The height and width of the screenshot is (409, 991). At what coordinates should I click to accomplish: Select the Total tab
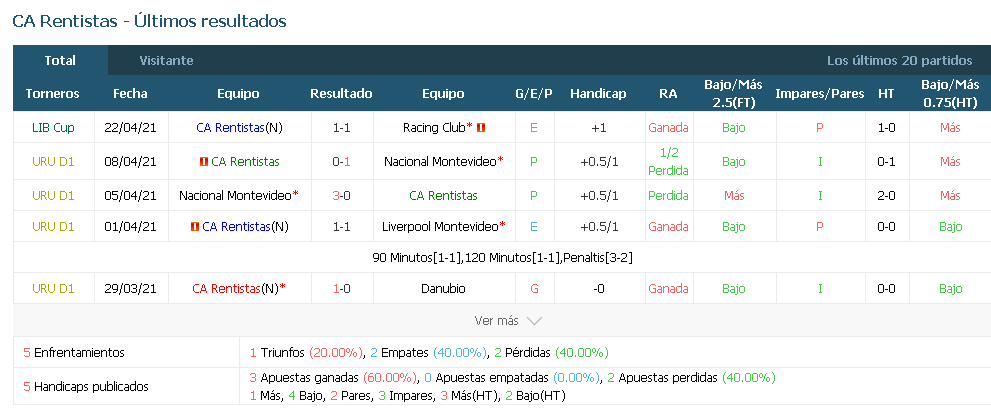click(x=60, y=61)
